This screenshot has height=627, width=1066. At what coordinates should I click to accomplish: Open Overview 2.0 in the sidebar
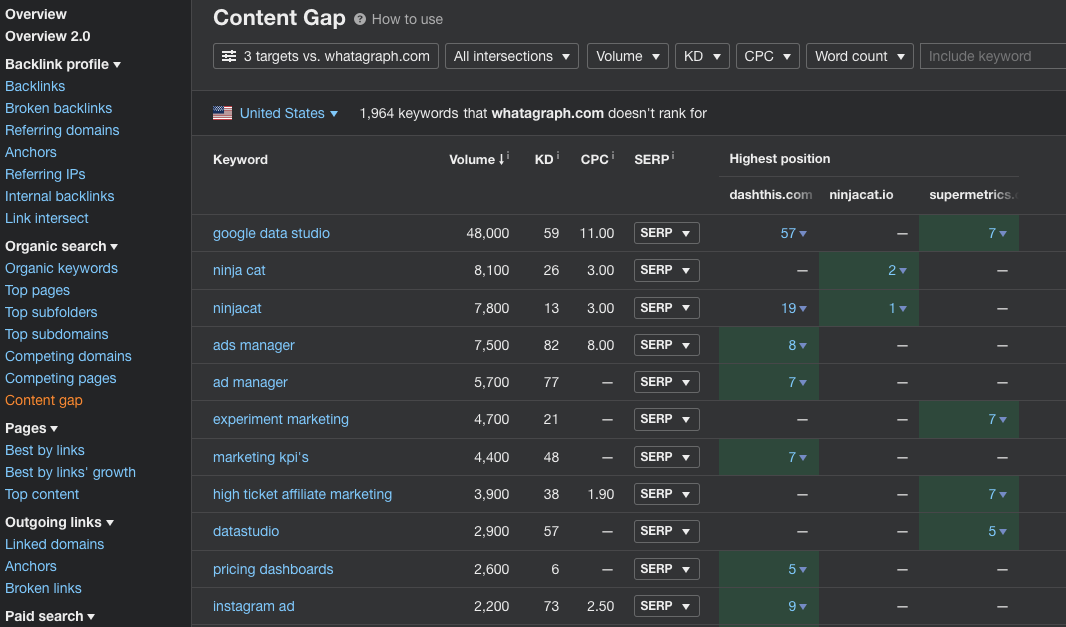[x=48, y=36]
